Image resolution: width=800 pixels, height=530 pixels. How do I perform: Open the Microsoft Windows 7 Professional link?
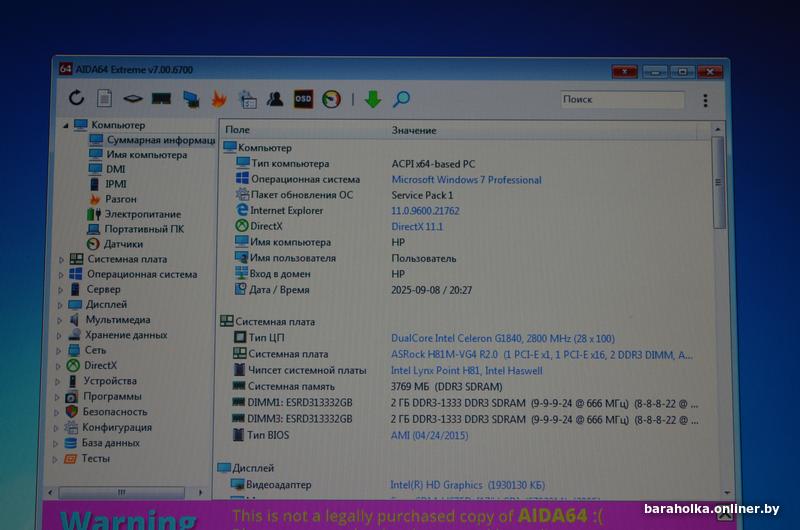[x=466, y=180]
